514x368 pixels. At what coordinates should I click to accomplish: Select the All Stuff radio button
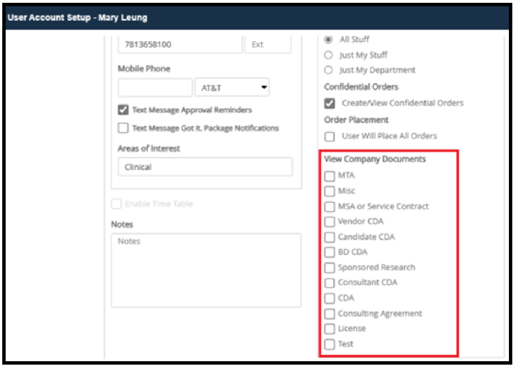click(328, 40)
